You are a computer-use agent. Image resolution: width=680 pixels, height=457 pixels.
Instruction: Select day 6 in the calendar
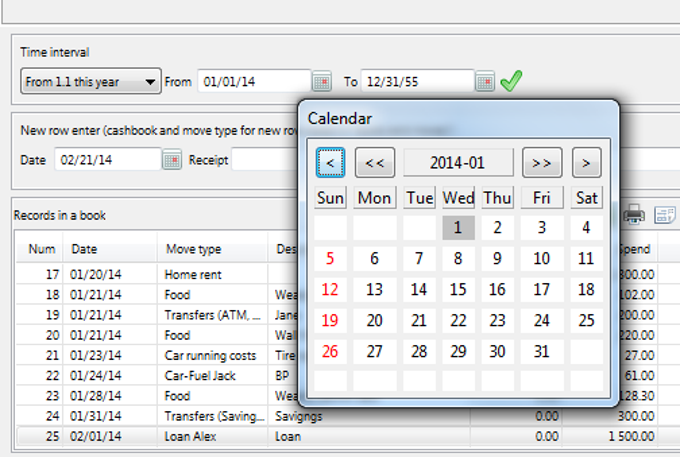tap(375, 259)
